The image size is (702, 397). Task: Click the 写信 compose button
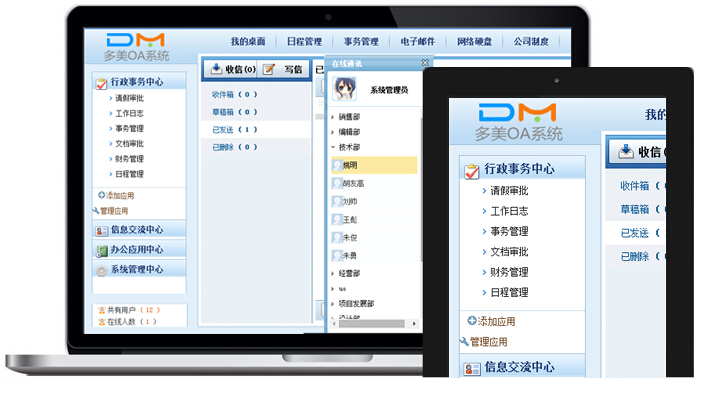click(x=284, y=69)
